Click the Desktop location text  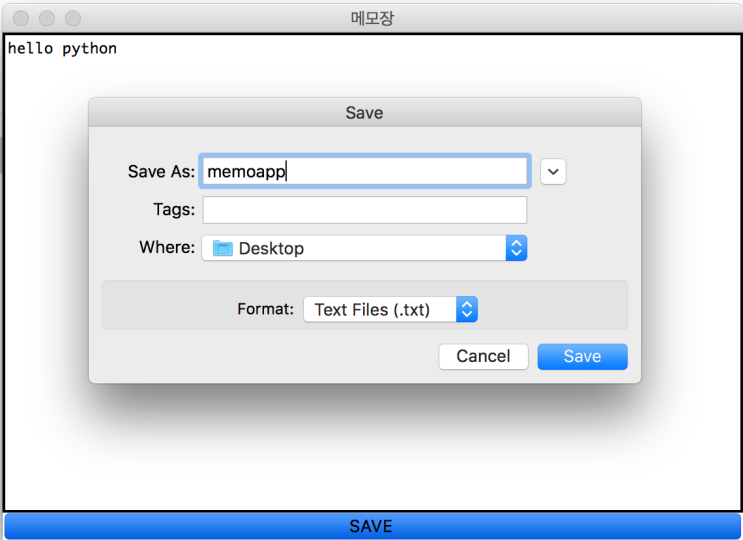(x=271, y=249)
